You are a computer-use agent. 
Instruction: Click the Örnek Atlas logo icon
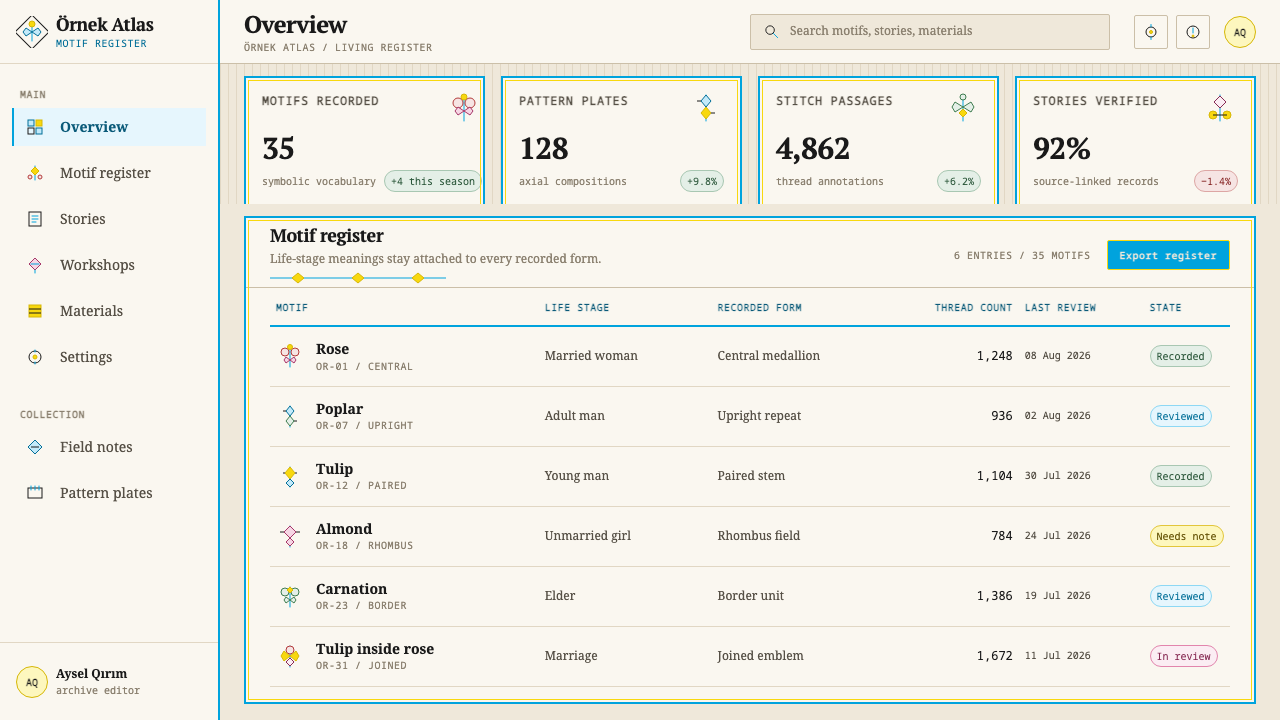point(32,32)
